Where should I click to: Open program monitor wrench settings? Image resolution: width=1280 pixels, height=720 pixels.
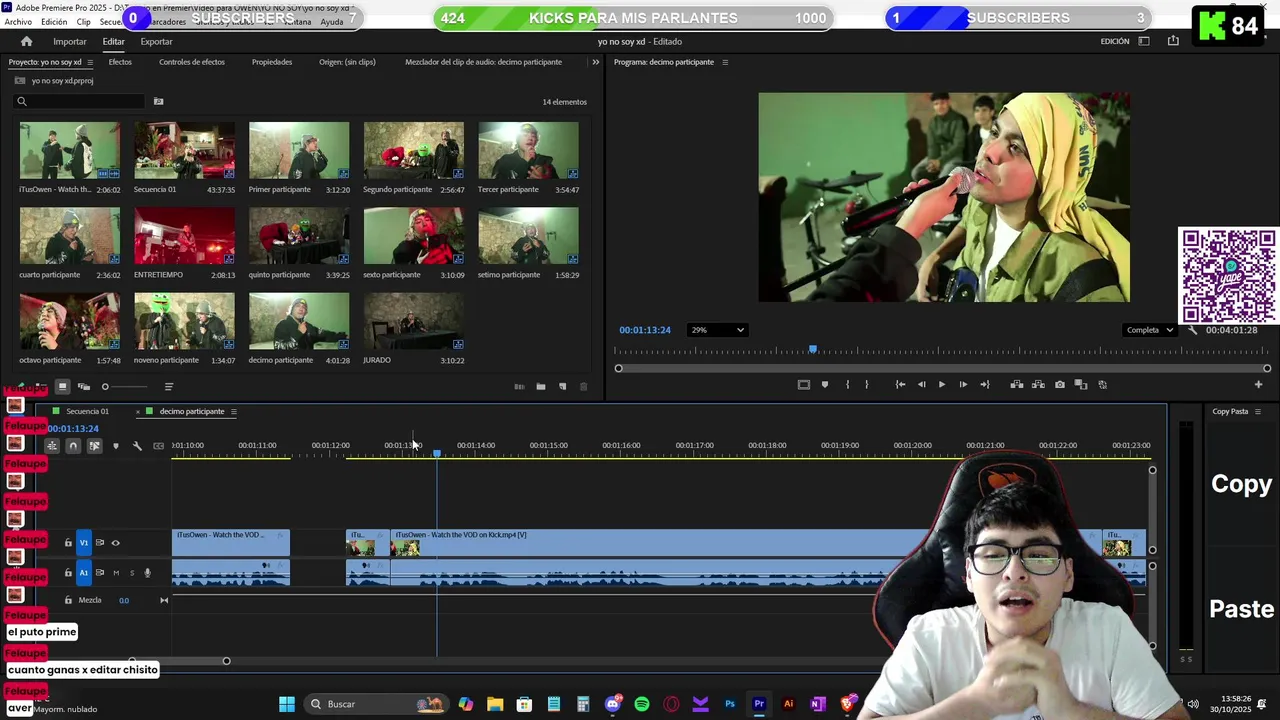coord(1192,330)
